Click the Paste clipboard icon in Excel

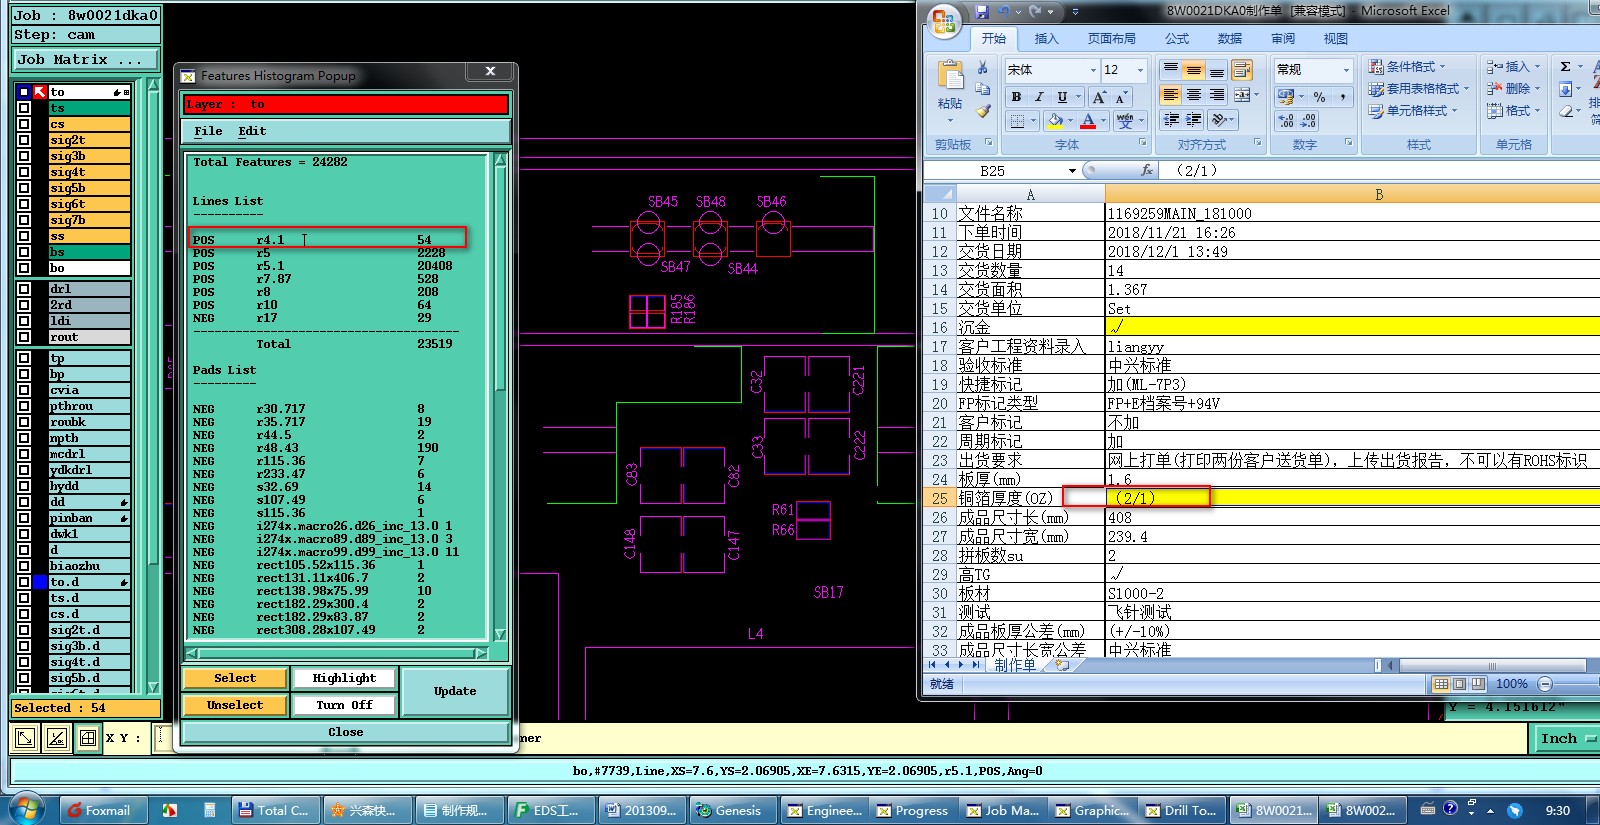point(950,77)
